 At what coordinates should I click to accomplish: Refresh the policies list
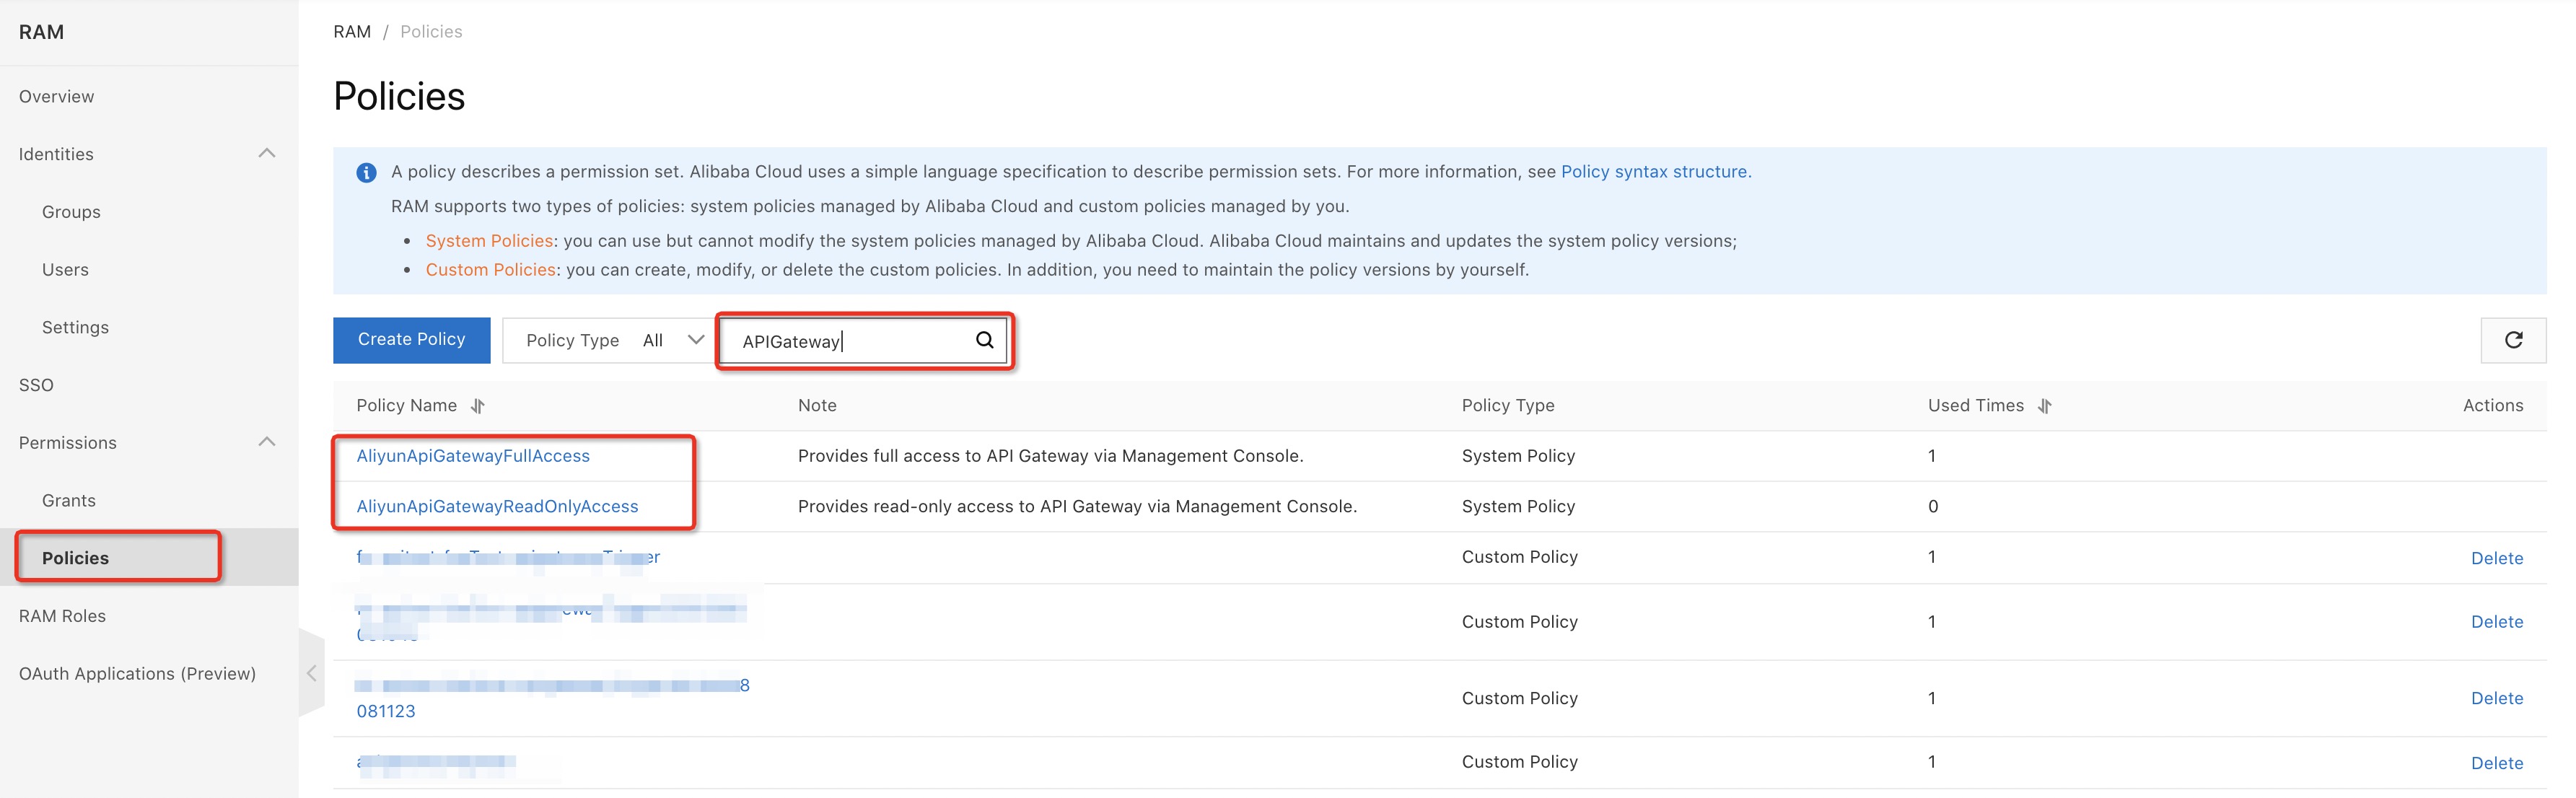coord(2513,340)
